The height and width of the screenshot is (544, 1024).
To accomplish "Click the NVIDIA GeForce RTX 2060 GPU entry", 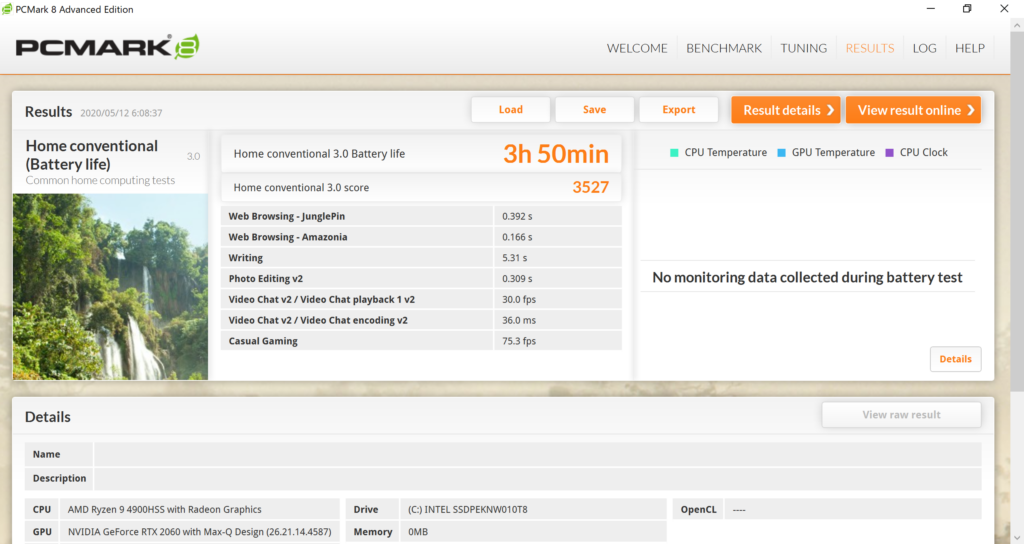I will (x=199, y=532).
